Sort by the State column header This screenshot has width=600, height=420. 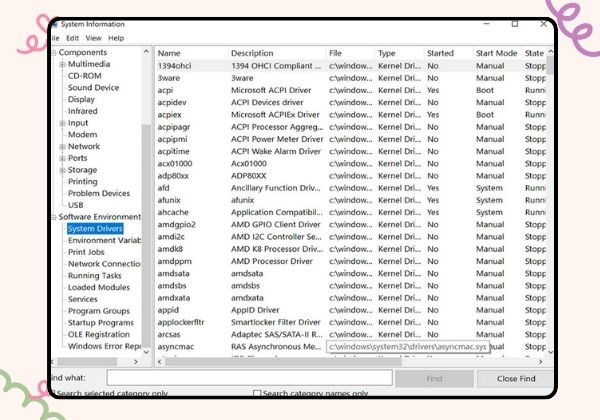click(x=534, y=53)
